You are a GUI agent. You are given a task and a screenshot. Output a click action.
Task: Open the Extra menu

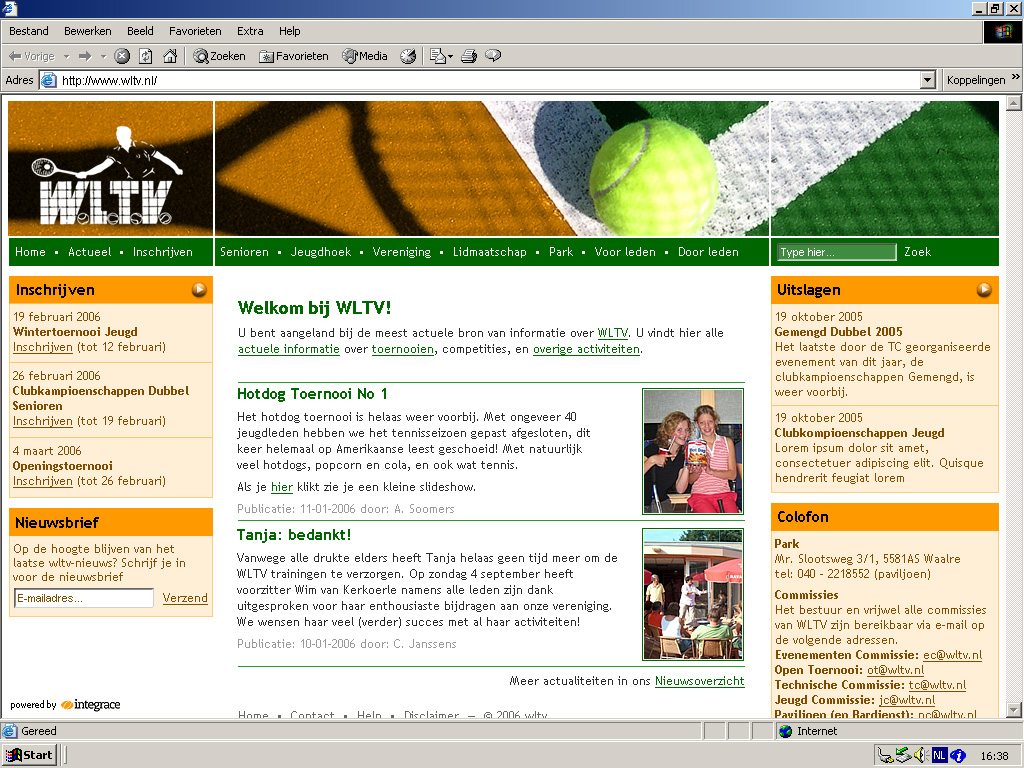click(x=250, y=31)
